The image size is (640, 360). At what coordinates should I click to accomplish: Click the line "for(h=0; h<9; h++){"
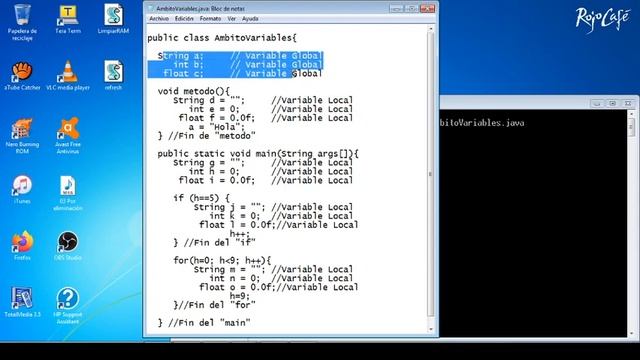(x=222, y=260)
